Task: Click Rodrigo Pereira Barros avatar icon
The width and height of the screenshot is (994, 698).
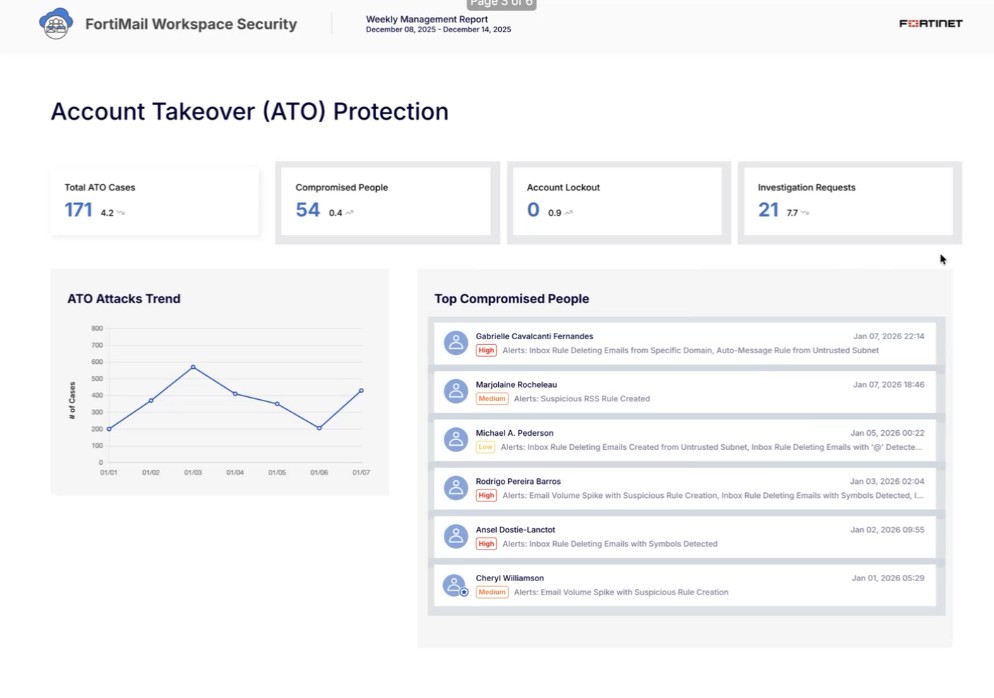Action: pyautogui.click(x=456, y=488)
